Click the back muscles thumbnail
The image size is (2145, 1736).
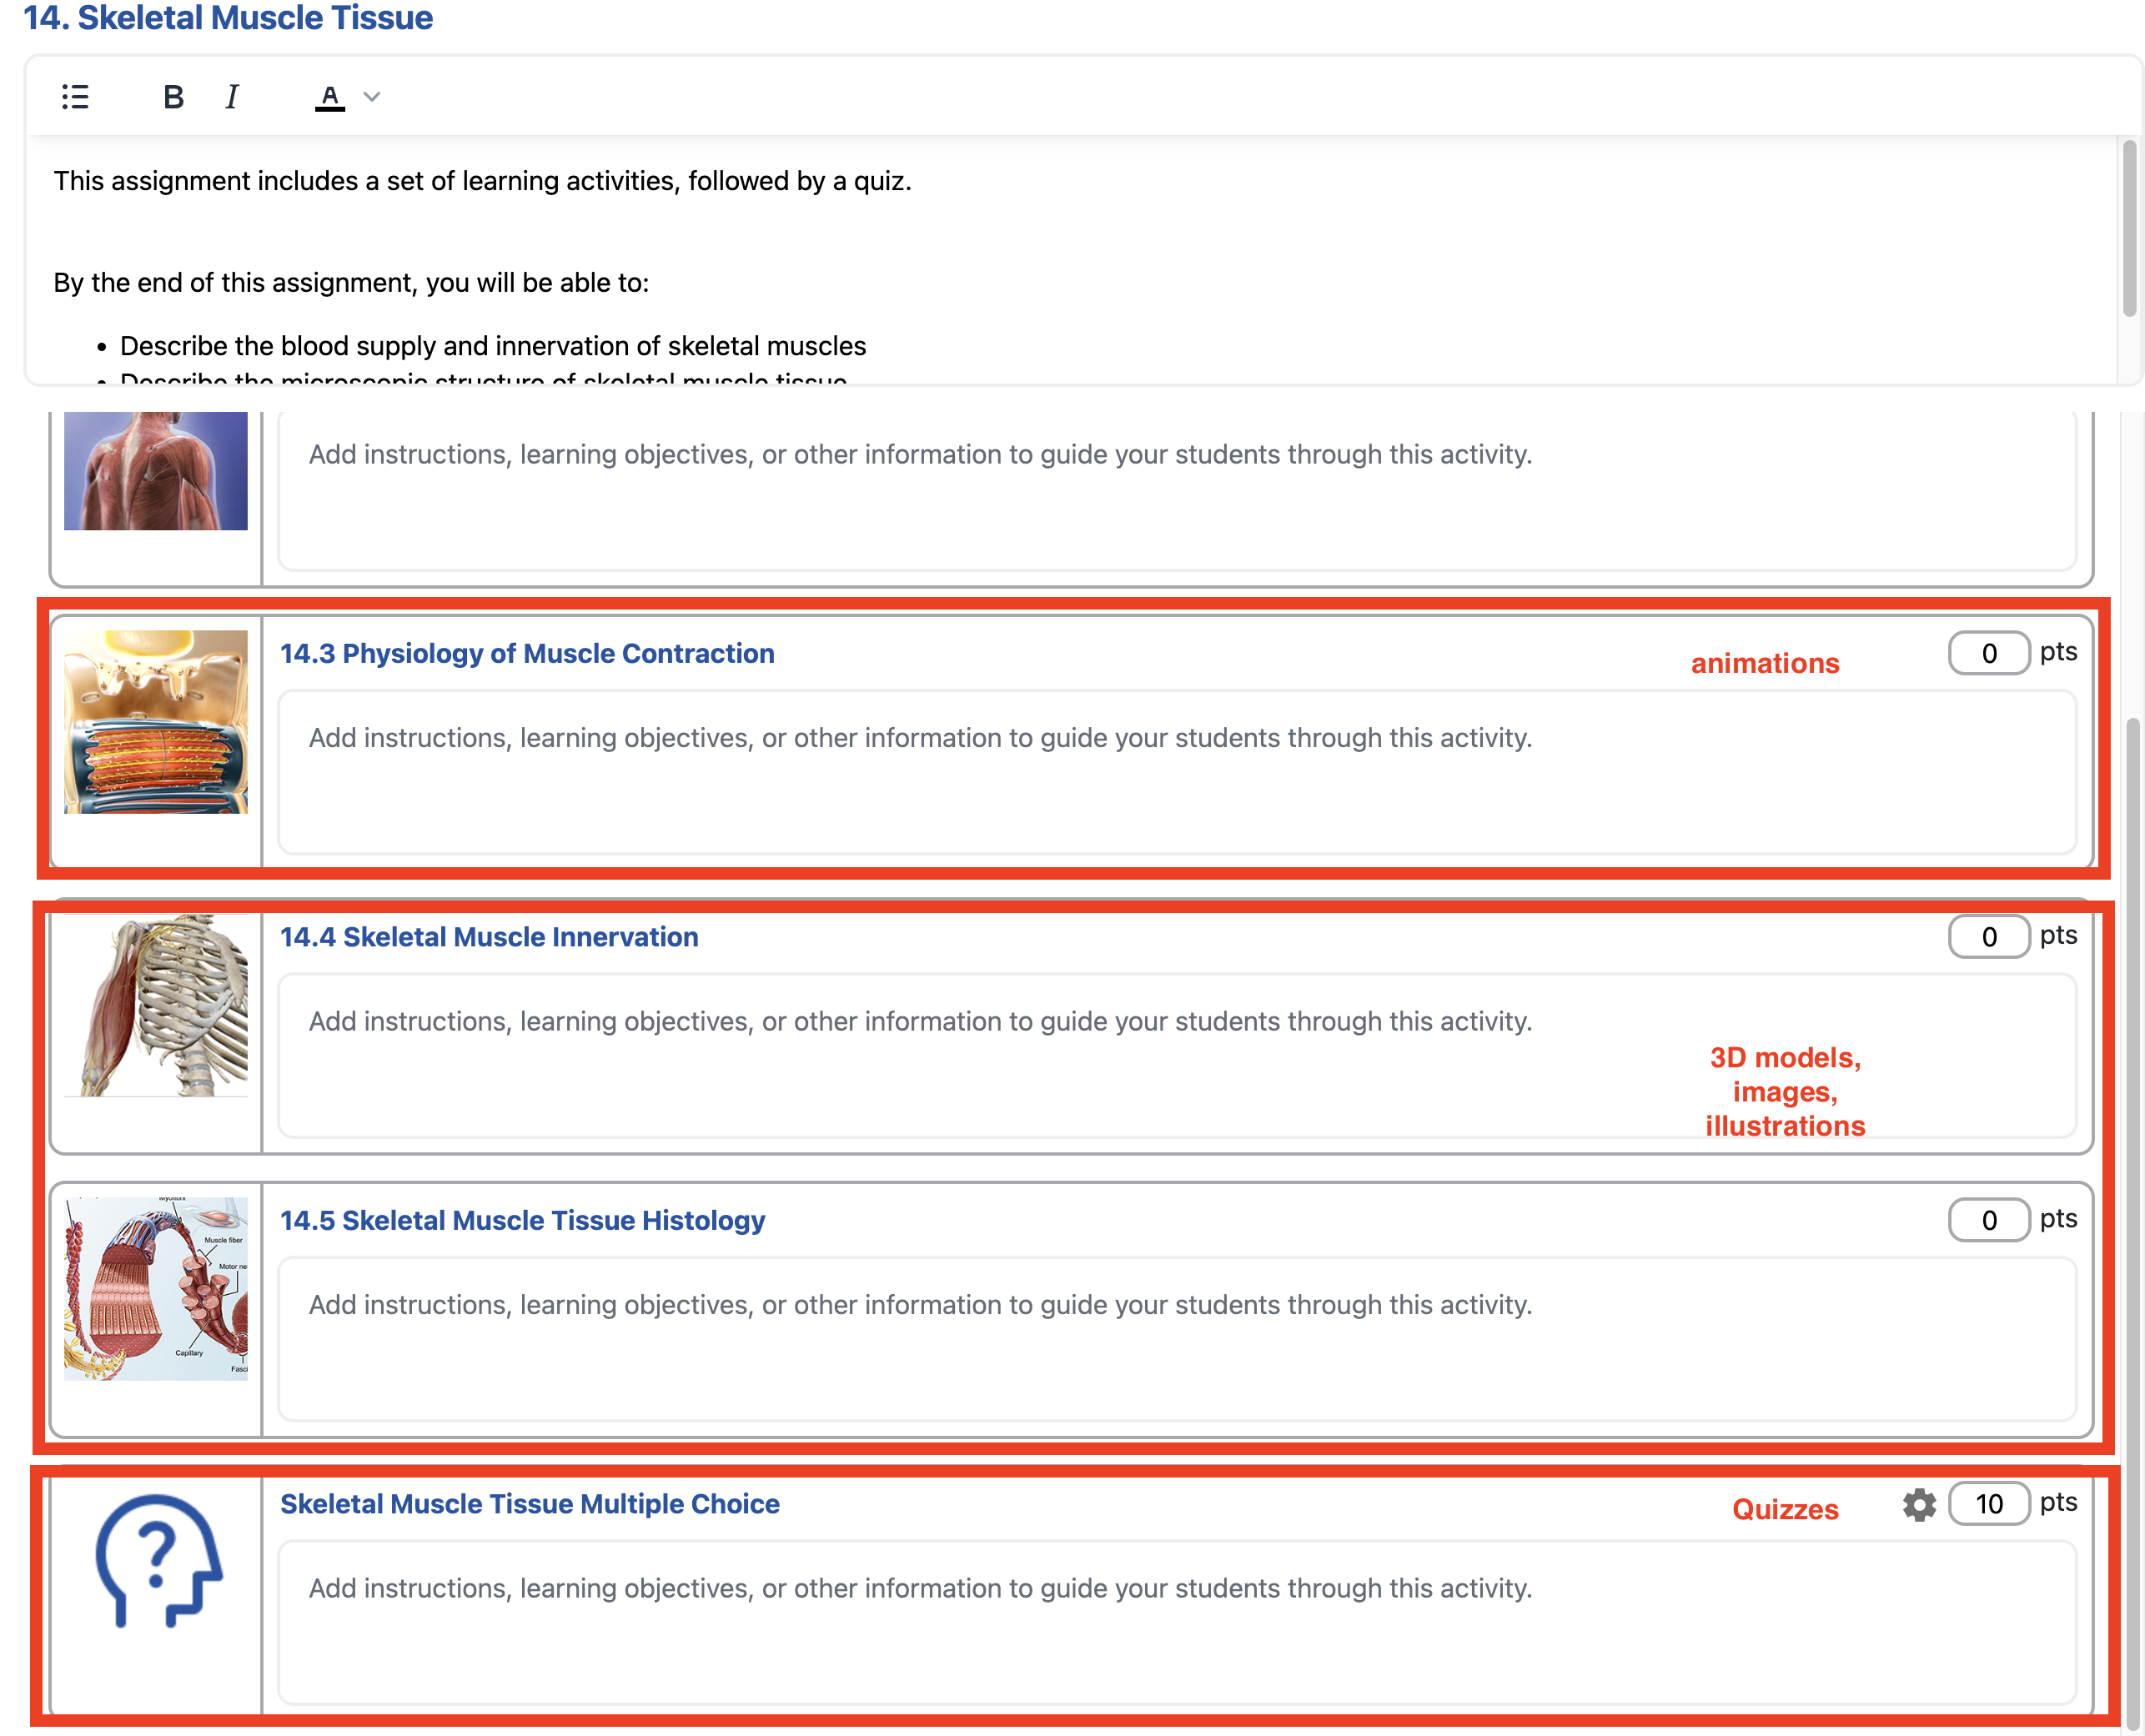(156, 470)
